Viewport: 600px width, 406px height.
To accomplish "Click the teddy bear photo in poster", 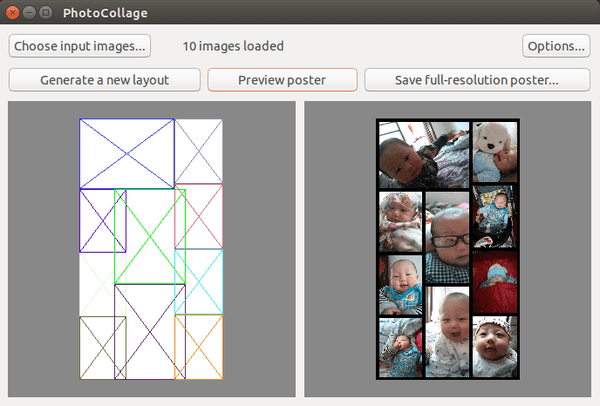I will (495, 152).
